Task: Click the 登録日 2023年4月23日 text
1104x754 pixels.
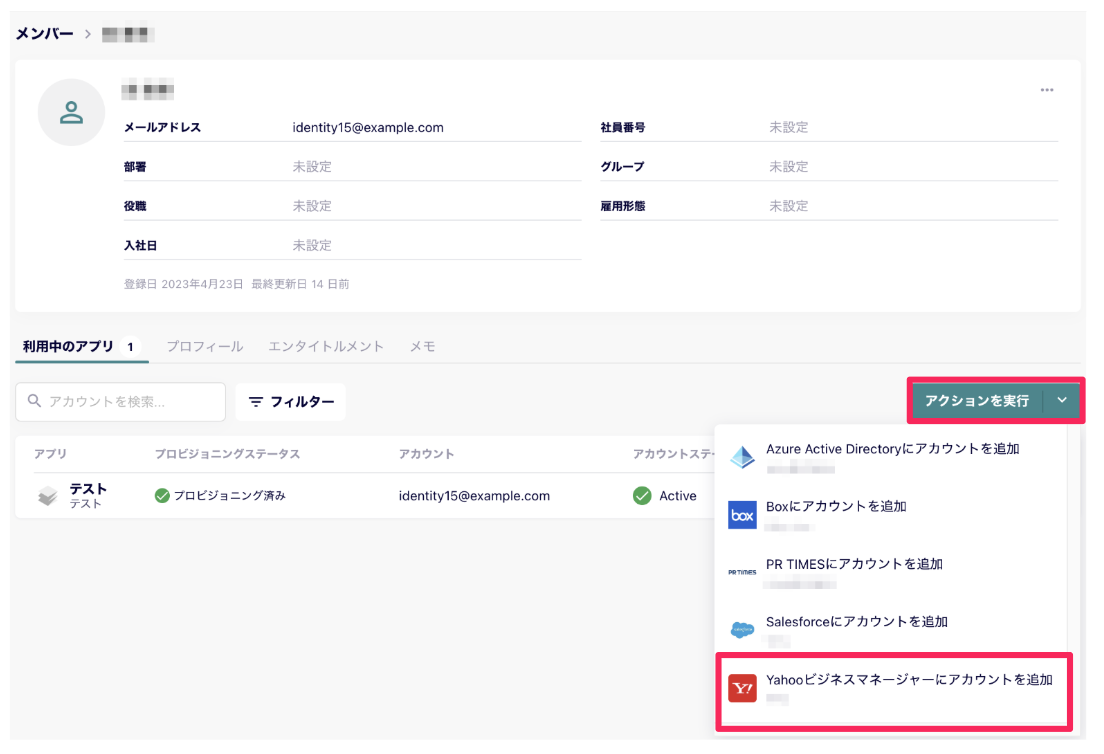Action: coord(184,284)
